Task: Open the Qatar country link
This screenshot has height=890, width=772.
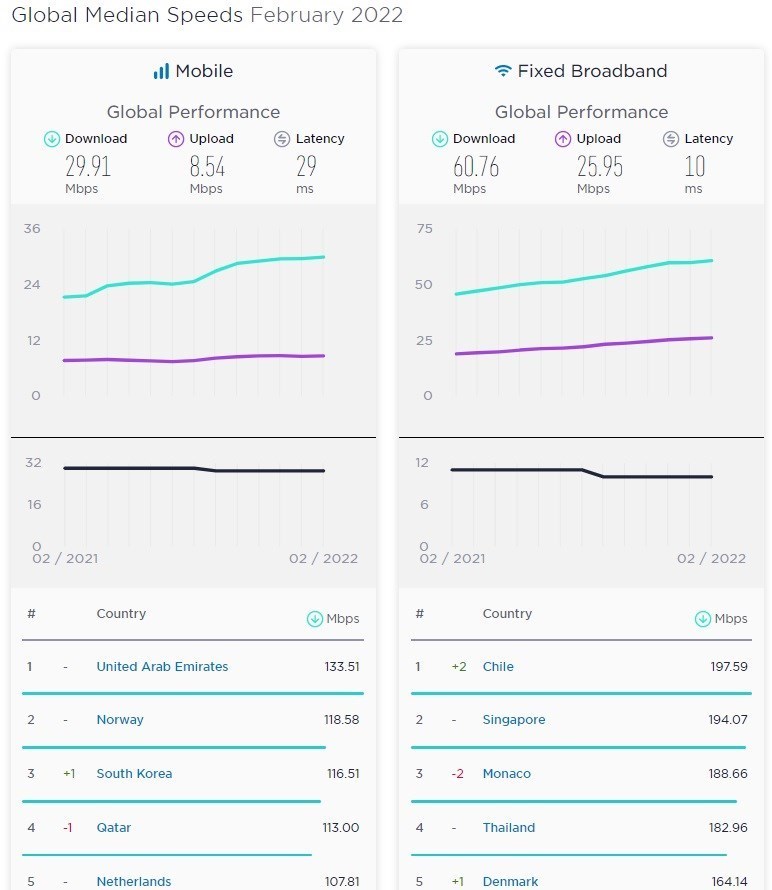Action: coord(113,828)
